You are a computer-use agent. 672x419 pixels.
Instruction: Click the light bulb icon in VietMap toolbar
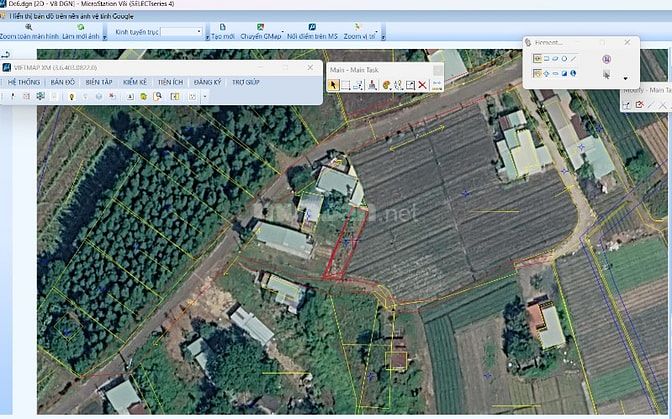(72, 97)
